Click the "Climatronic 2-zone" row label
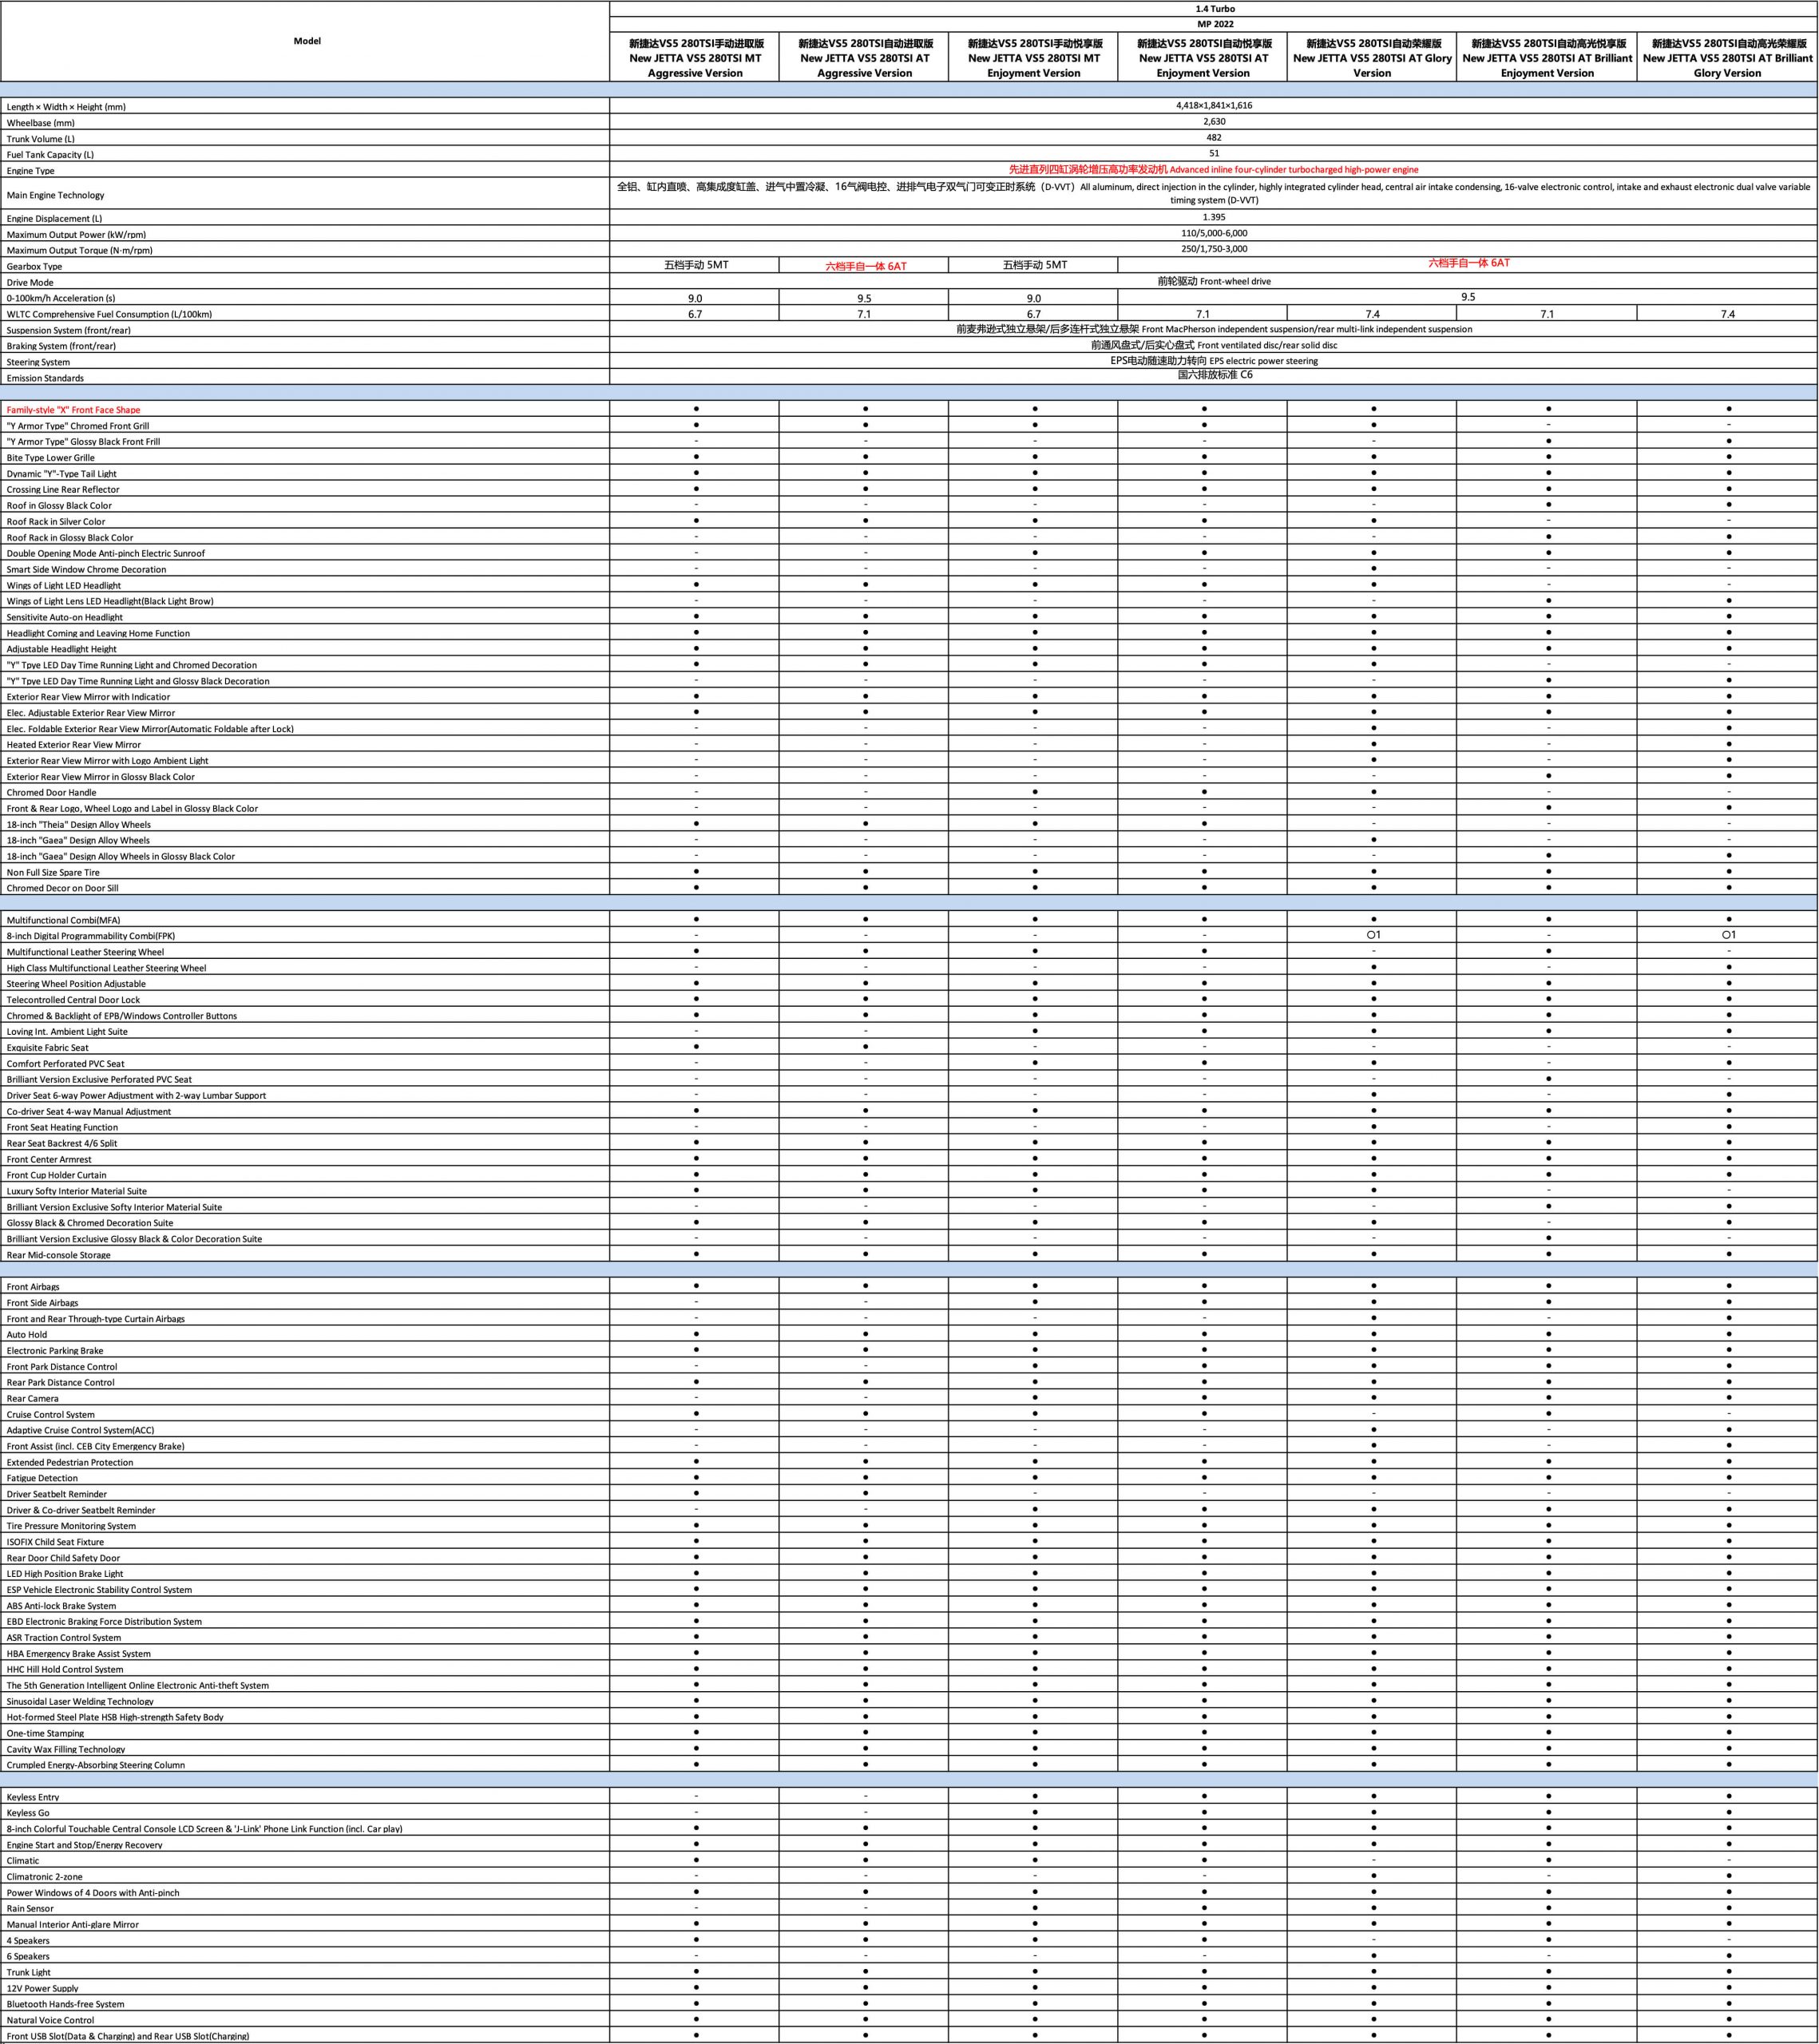1819x2044 pixels. (x=43, y=1877)
